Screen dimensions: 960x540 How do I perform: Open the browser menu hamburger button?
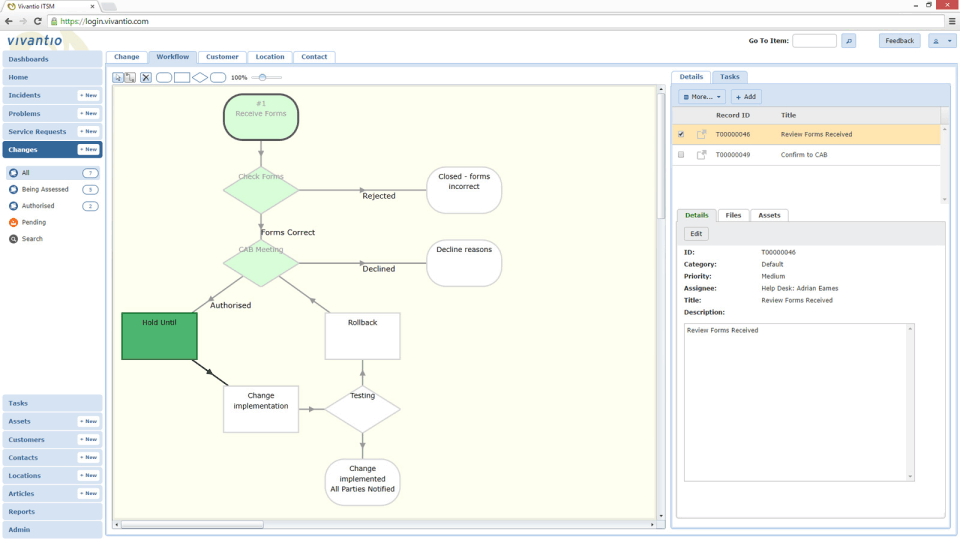point(952,21)
